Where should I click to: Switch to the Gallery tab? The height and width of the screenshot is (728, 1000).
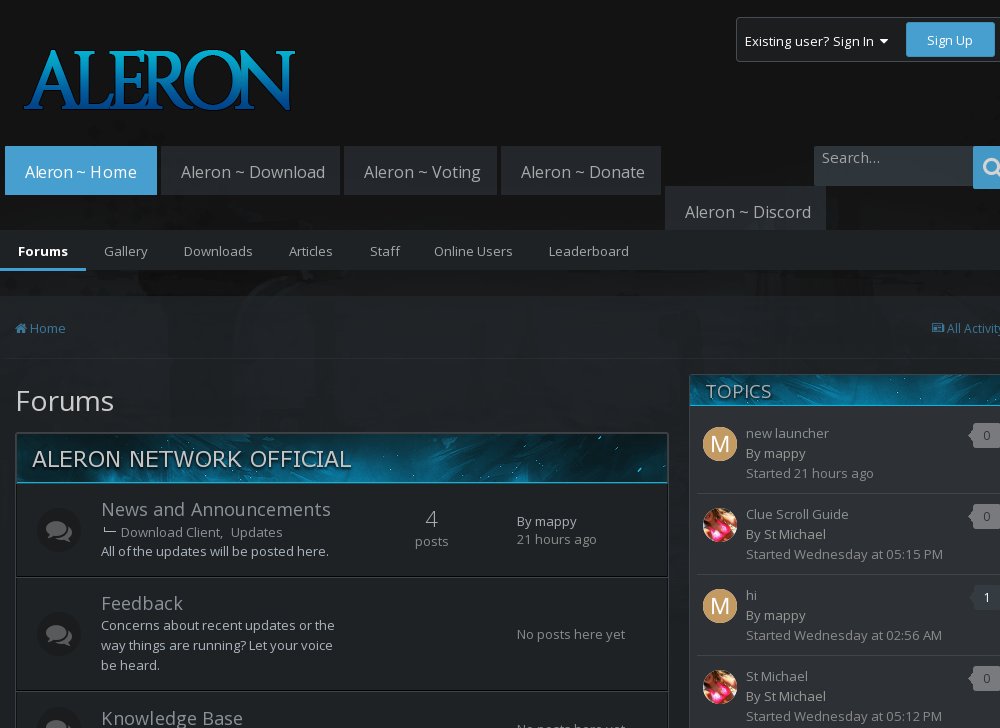coord(125,251)
